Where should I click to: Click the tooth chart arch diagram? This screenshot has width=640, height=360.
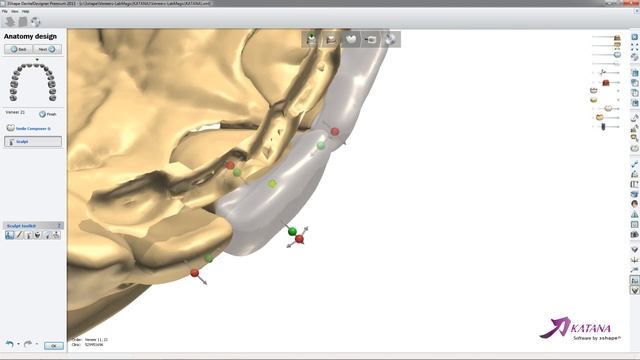pyautogui.click(x=33, y=82)
